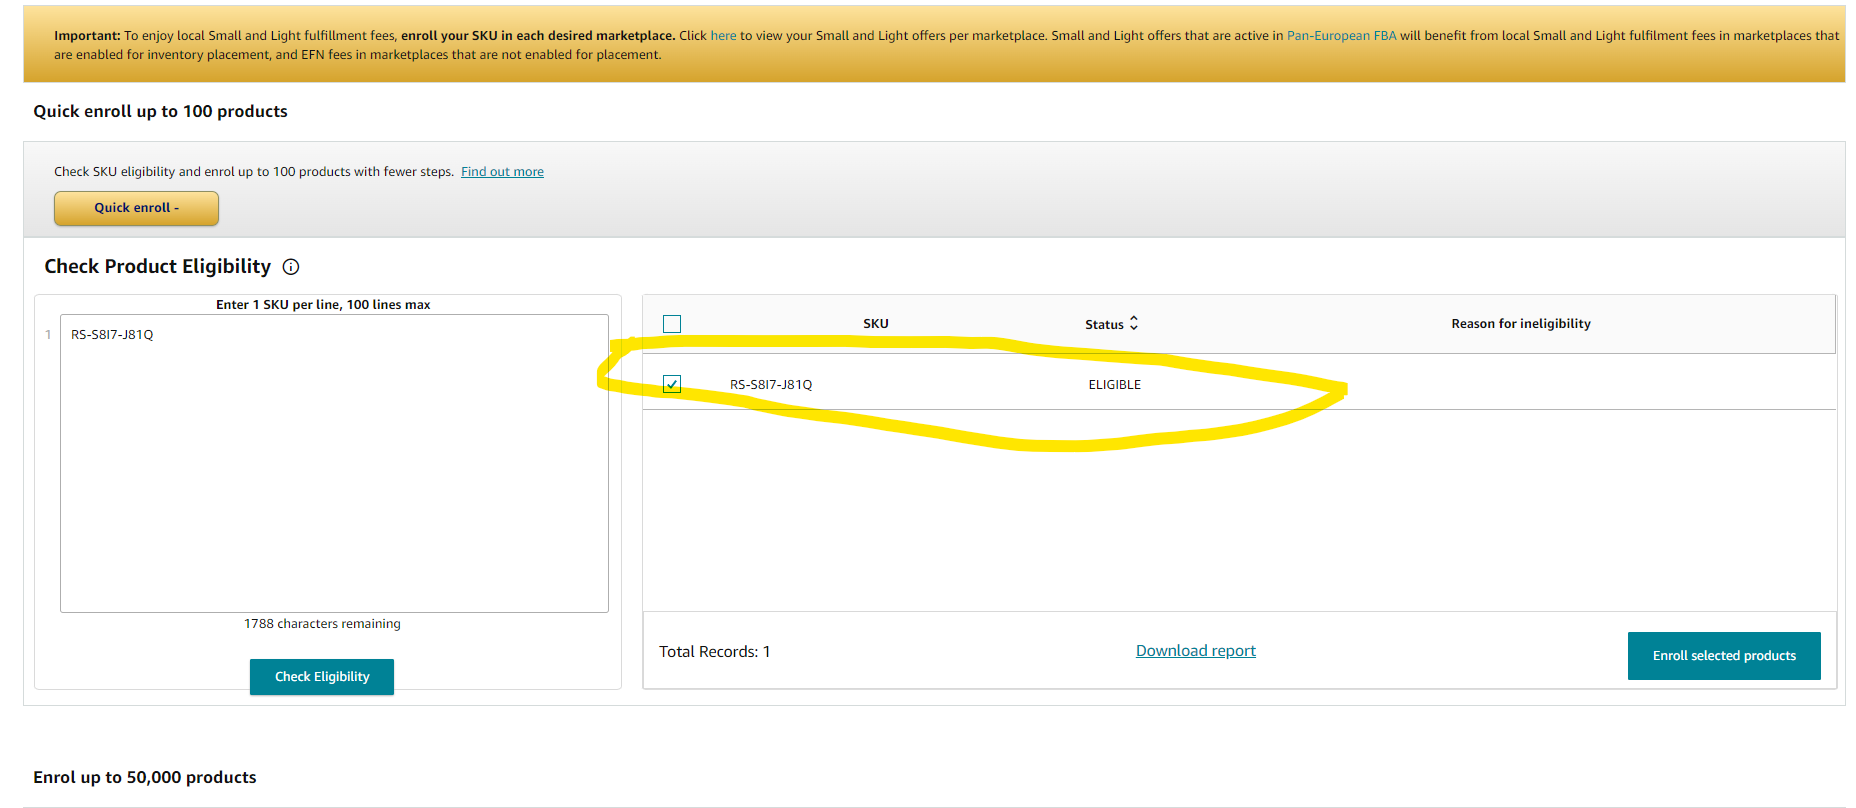
Task: Expand the Enrol up to 50,000 products section
Action: pyautogui.click(x=145, y=777)
